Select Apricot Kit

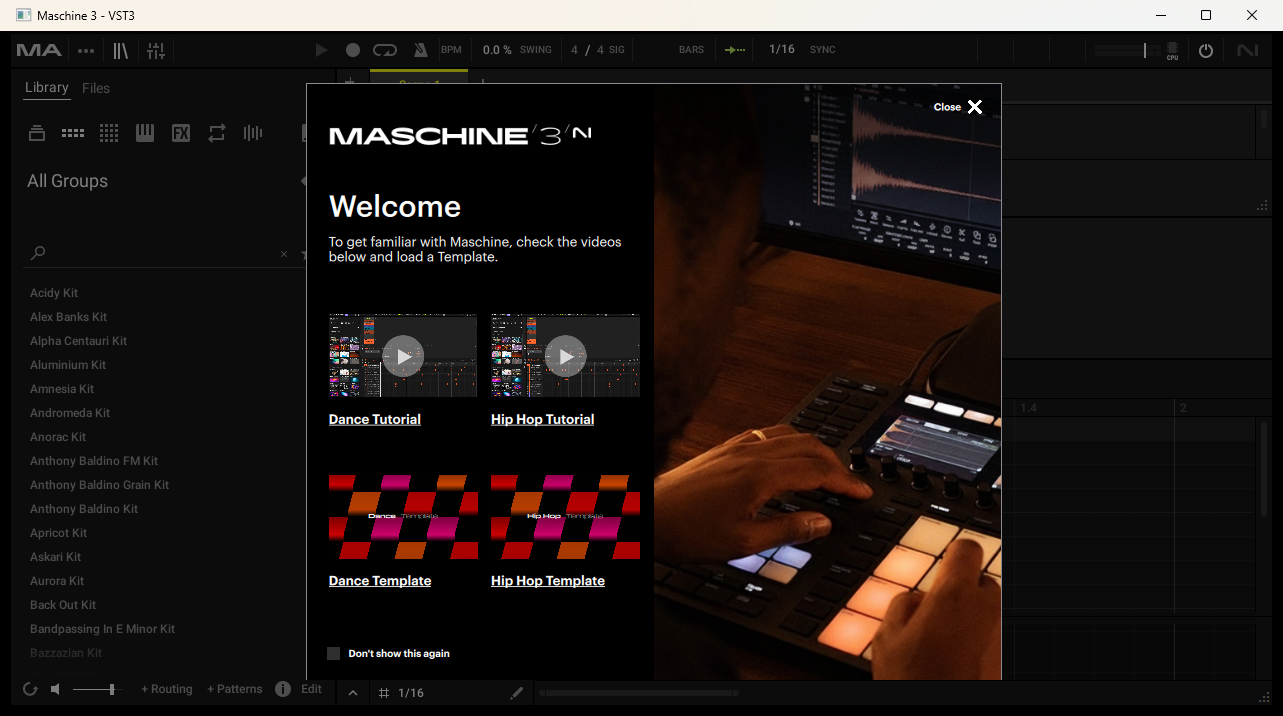[x=58, y=533]
